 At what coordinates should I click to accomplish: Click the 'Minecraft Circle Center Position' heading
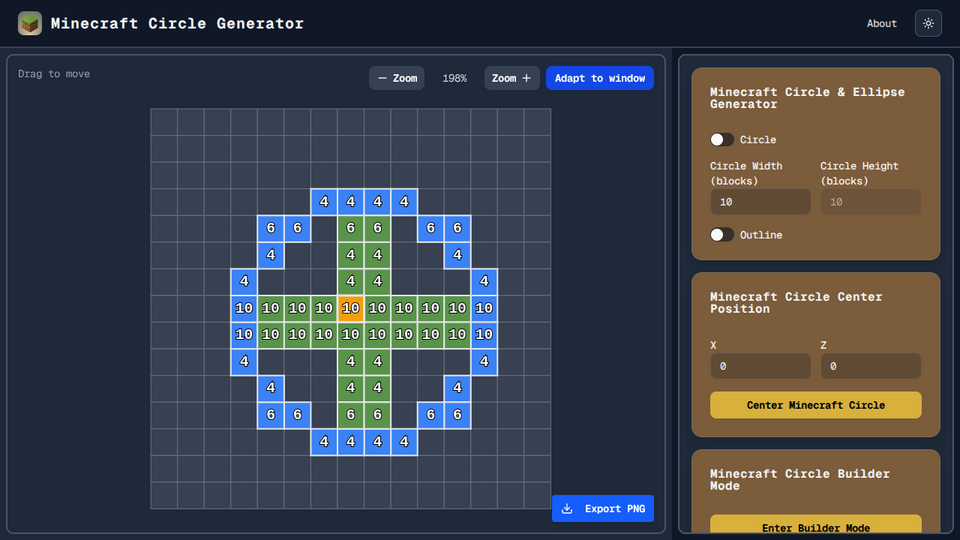pyautogui.click(x=796, y=302)
